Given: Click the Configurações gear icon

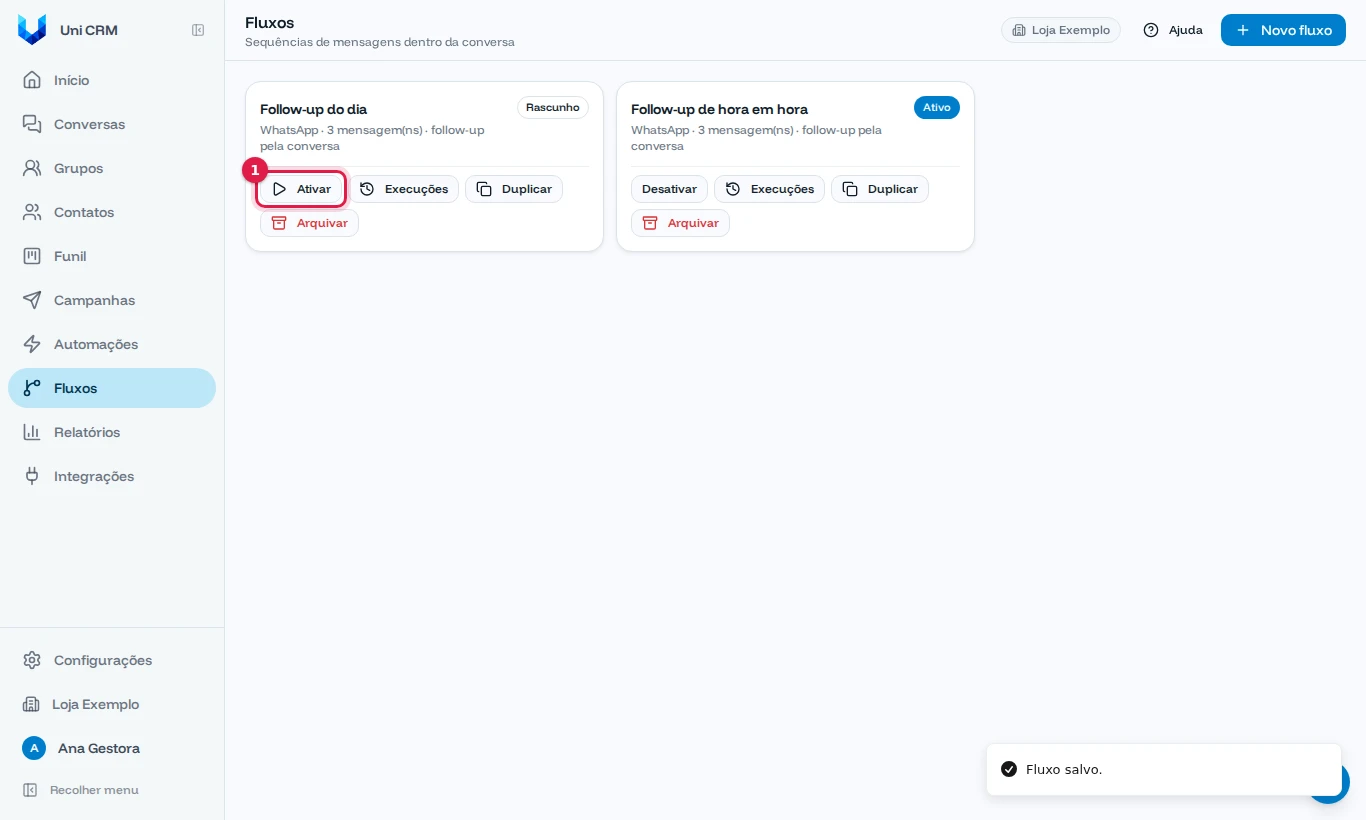Looking at the screenshot, I should [x=32, y=660].
